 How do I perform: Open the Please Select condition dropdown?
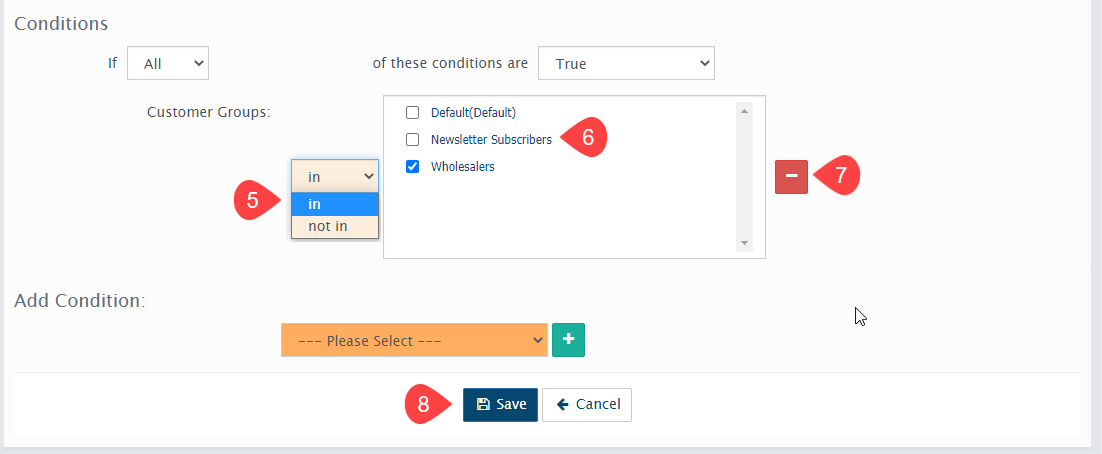(x=414, y=340)
